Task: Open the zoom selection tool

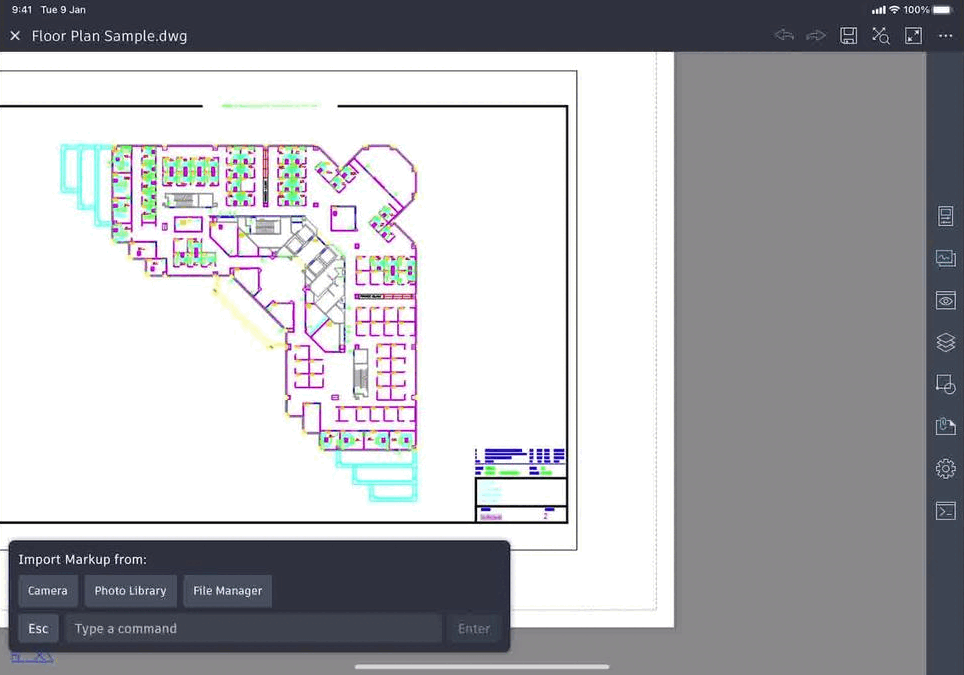Action: pos(880,35)
